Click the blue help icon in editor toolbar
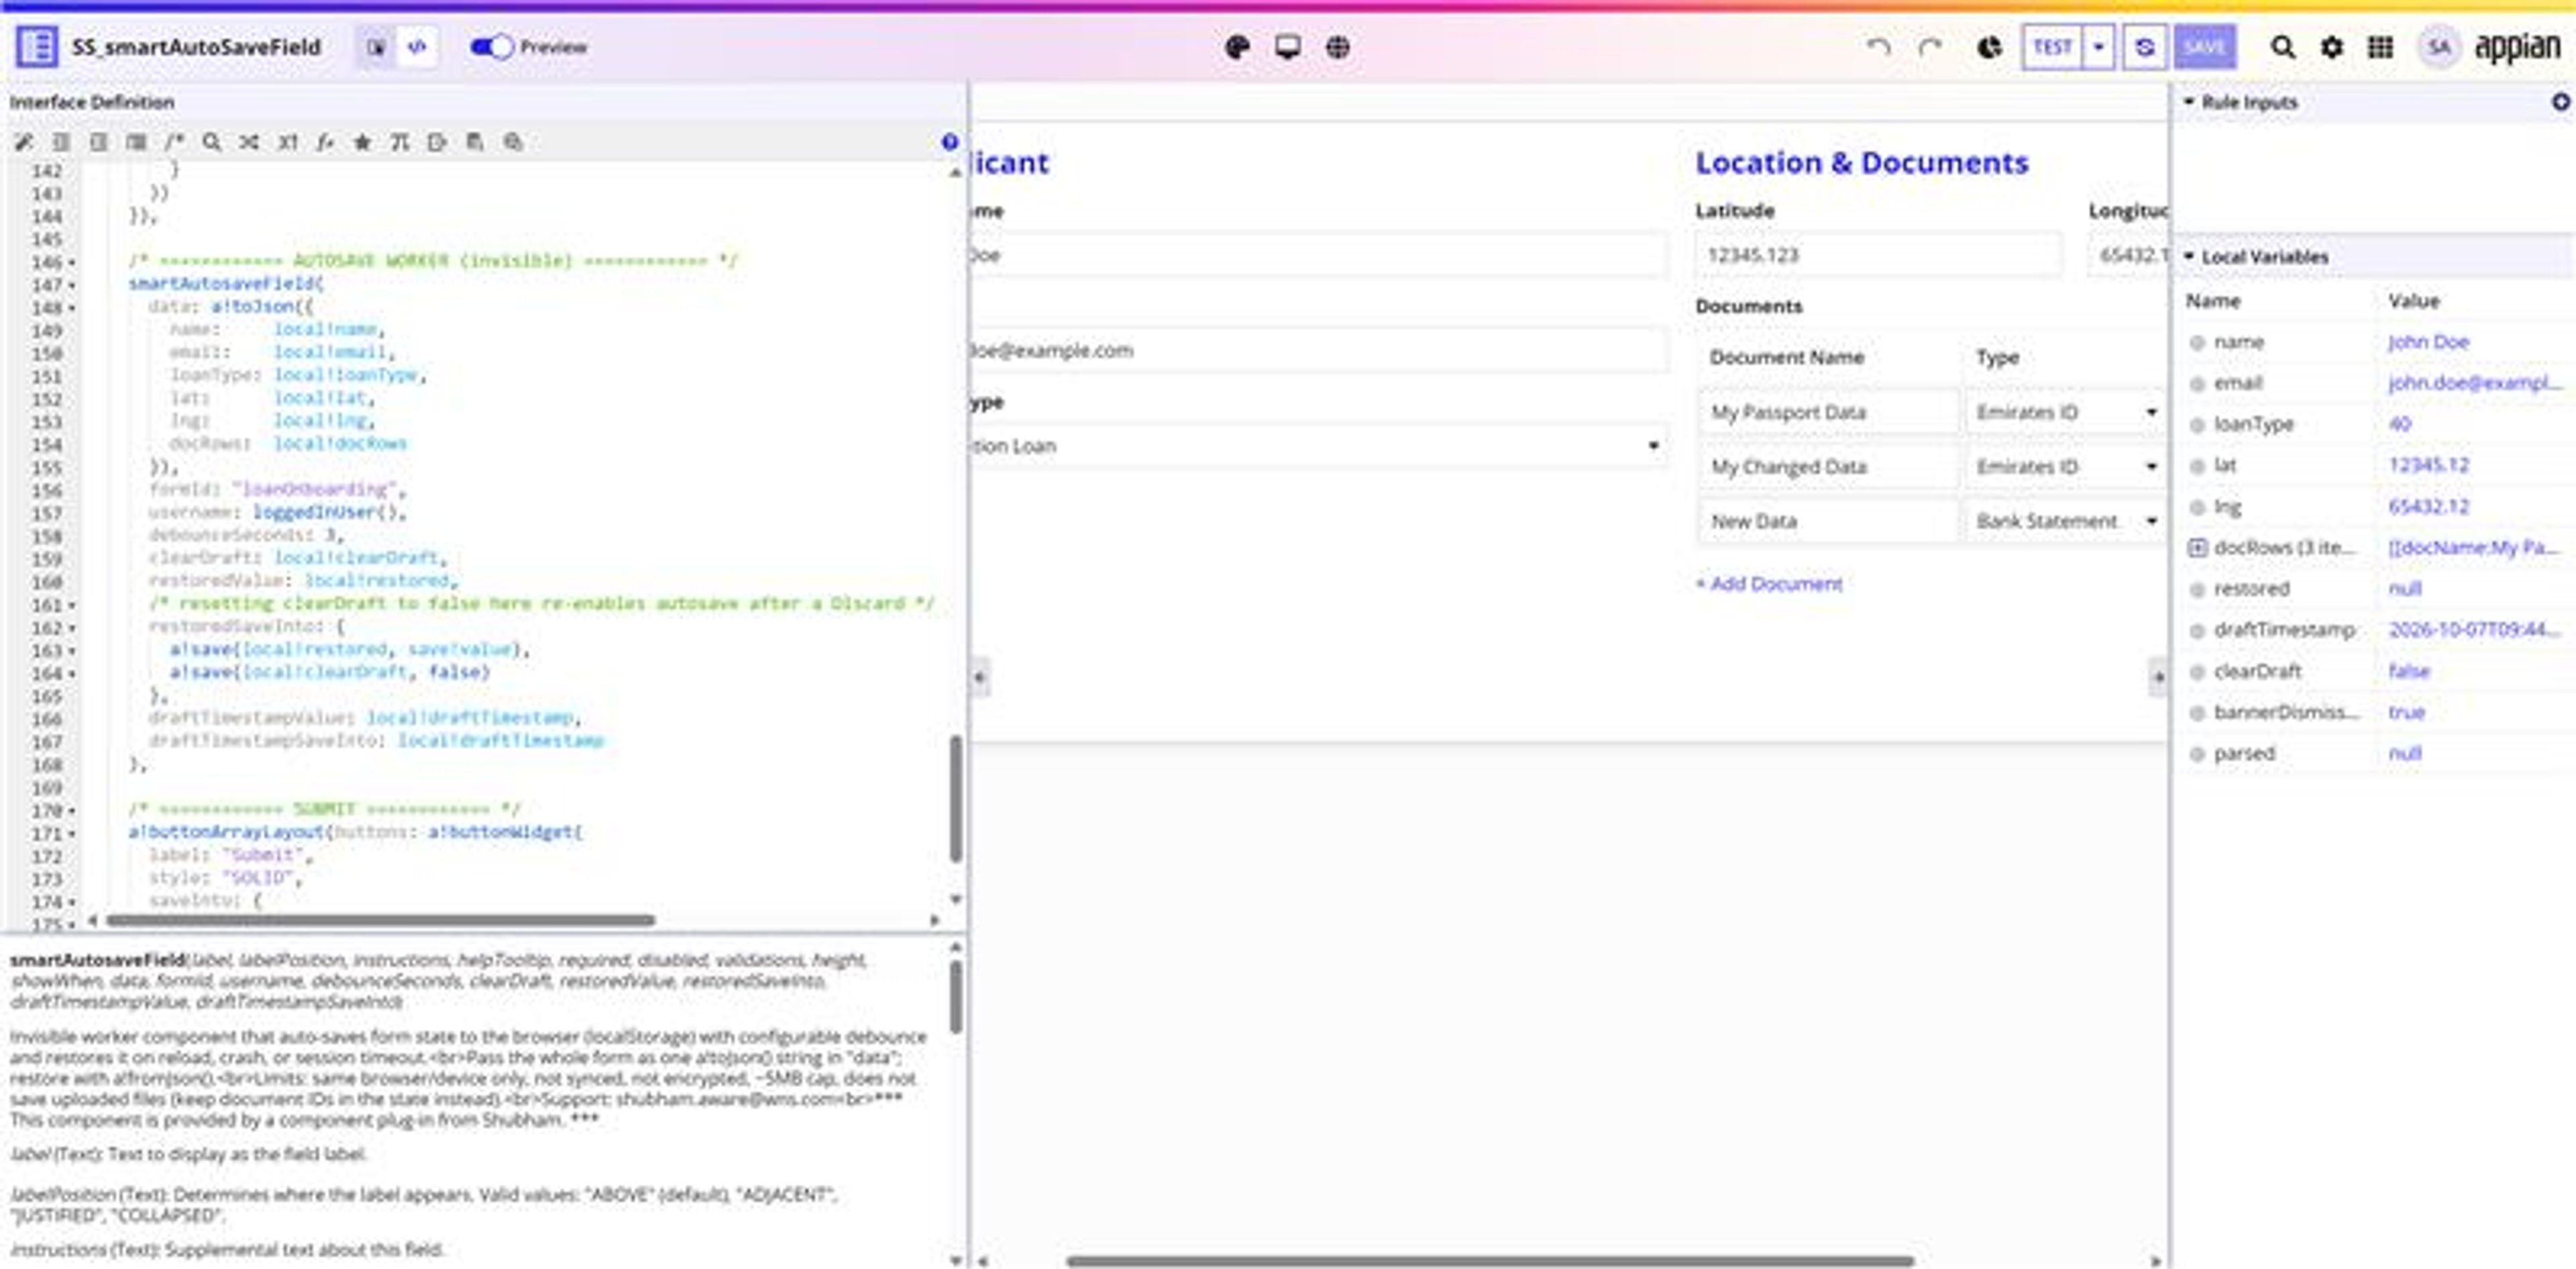The width and height of the screenshot is (2576, 1269). click(949, 142)
